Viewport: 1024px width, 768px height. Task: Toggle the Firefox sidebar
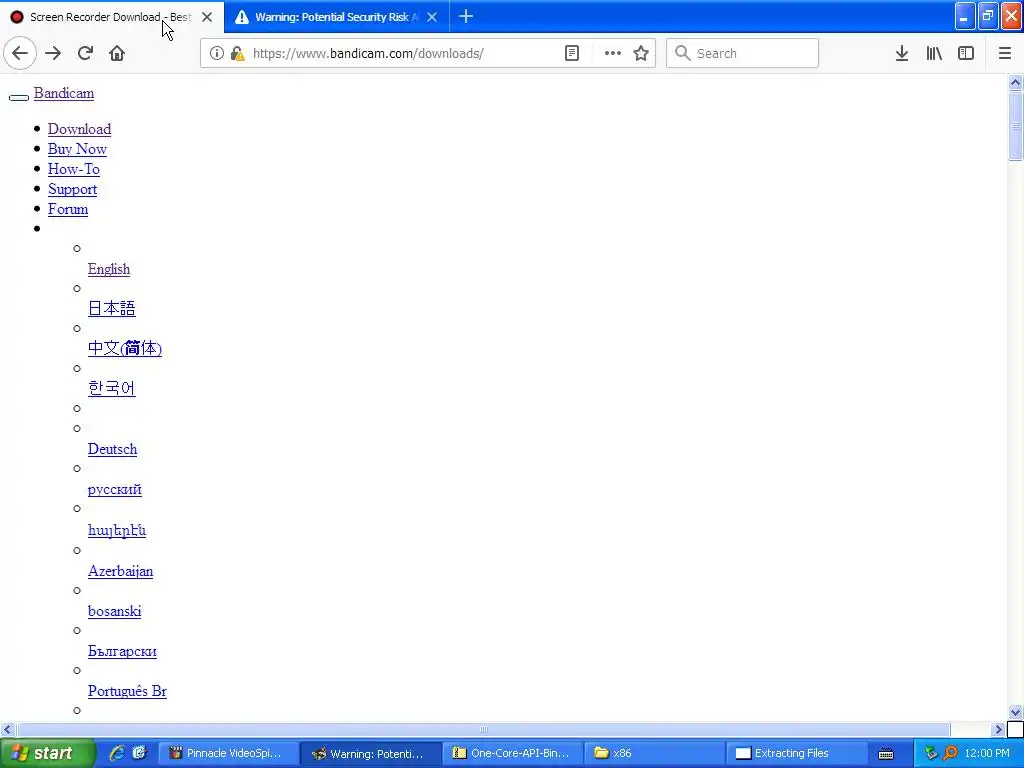966,54
